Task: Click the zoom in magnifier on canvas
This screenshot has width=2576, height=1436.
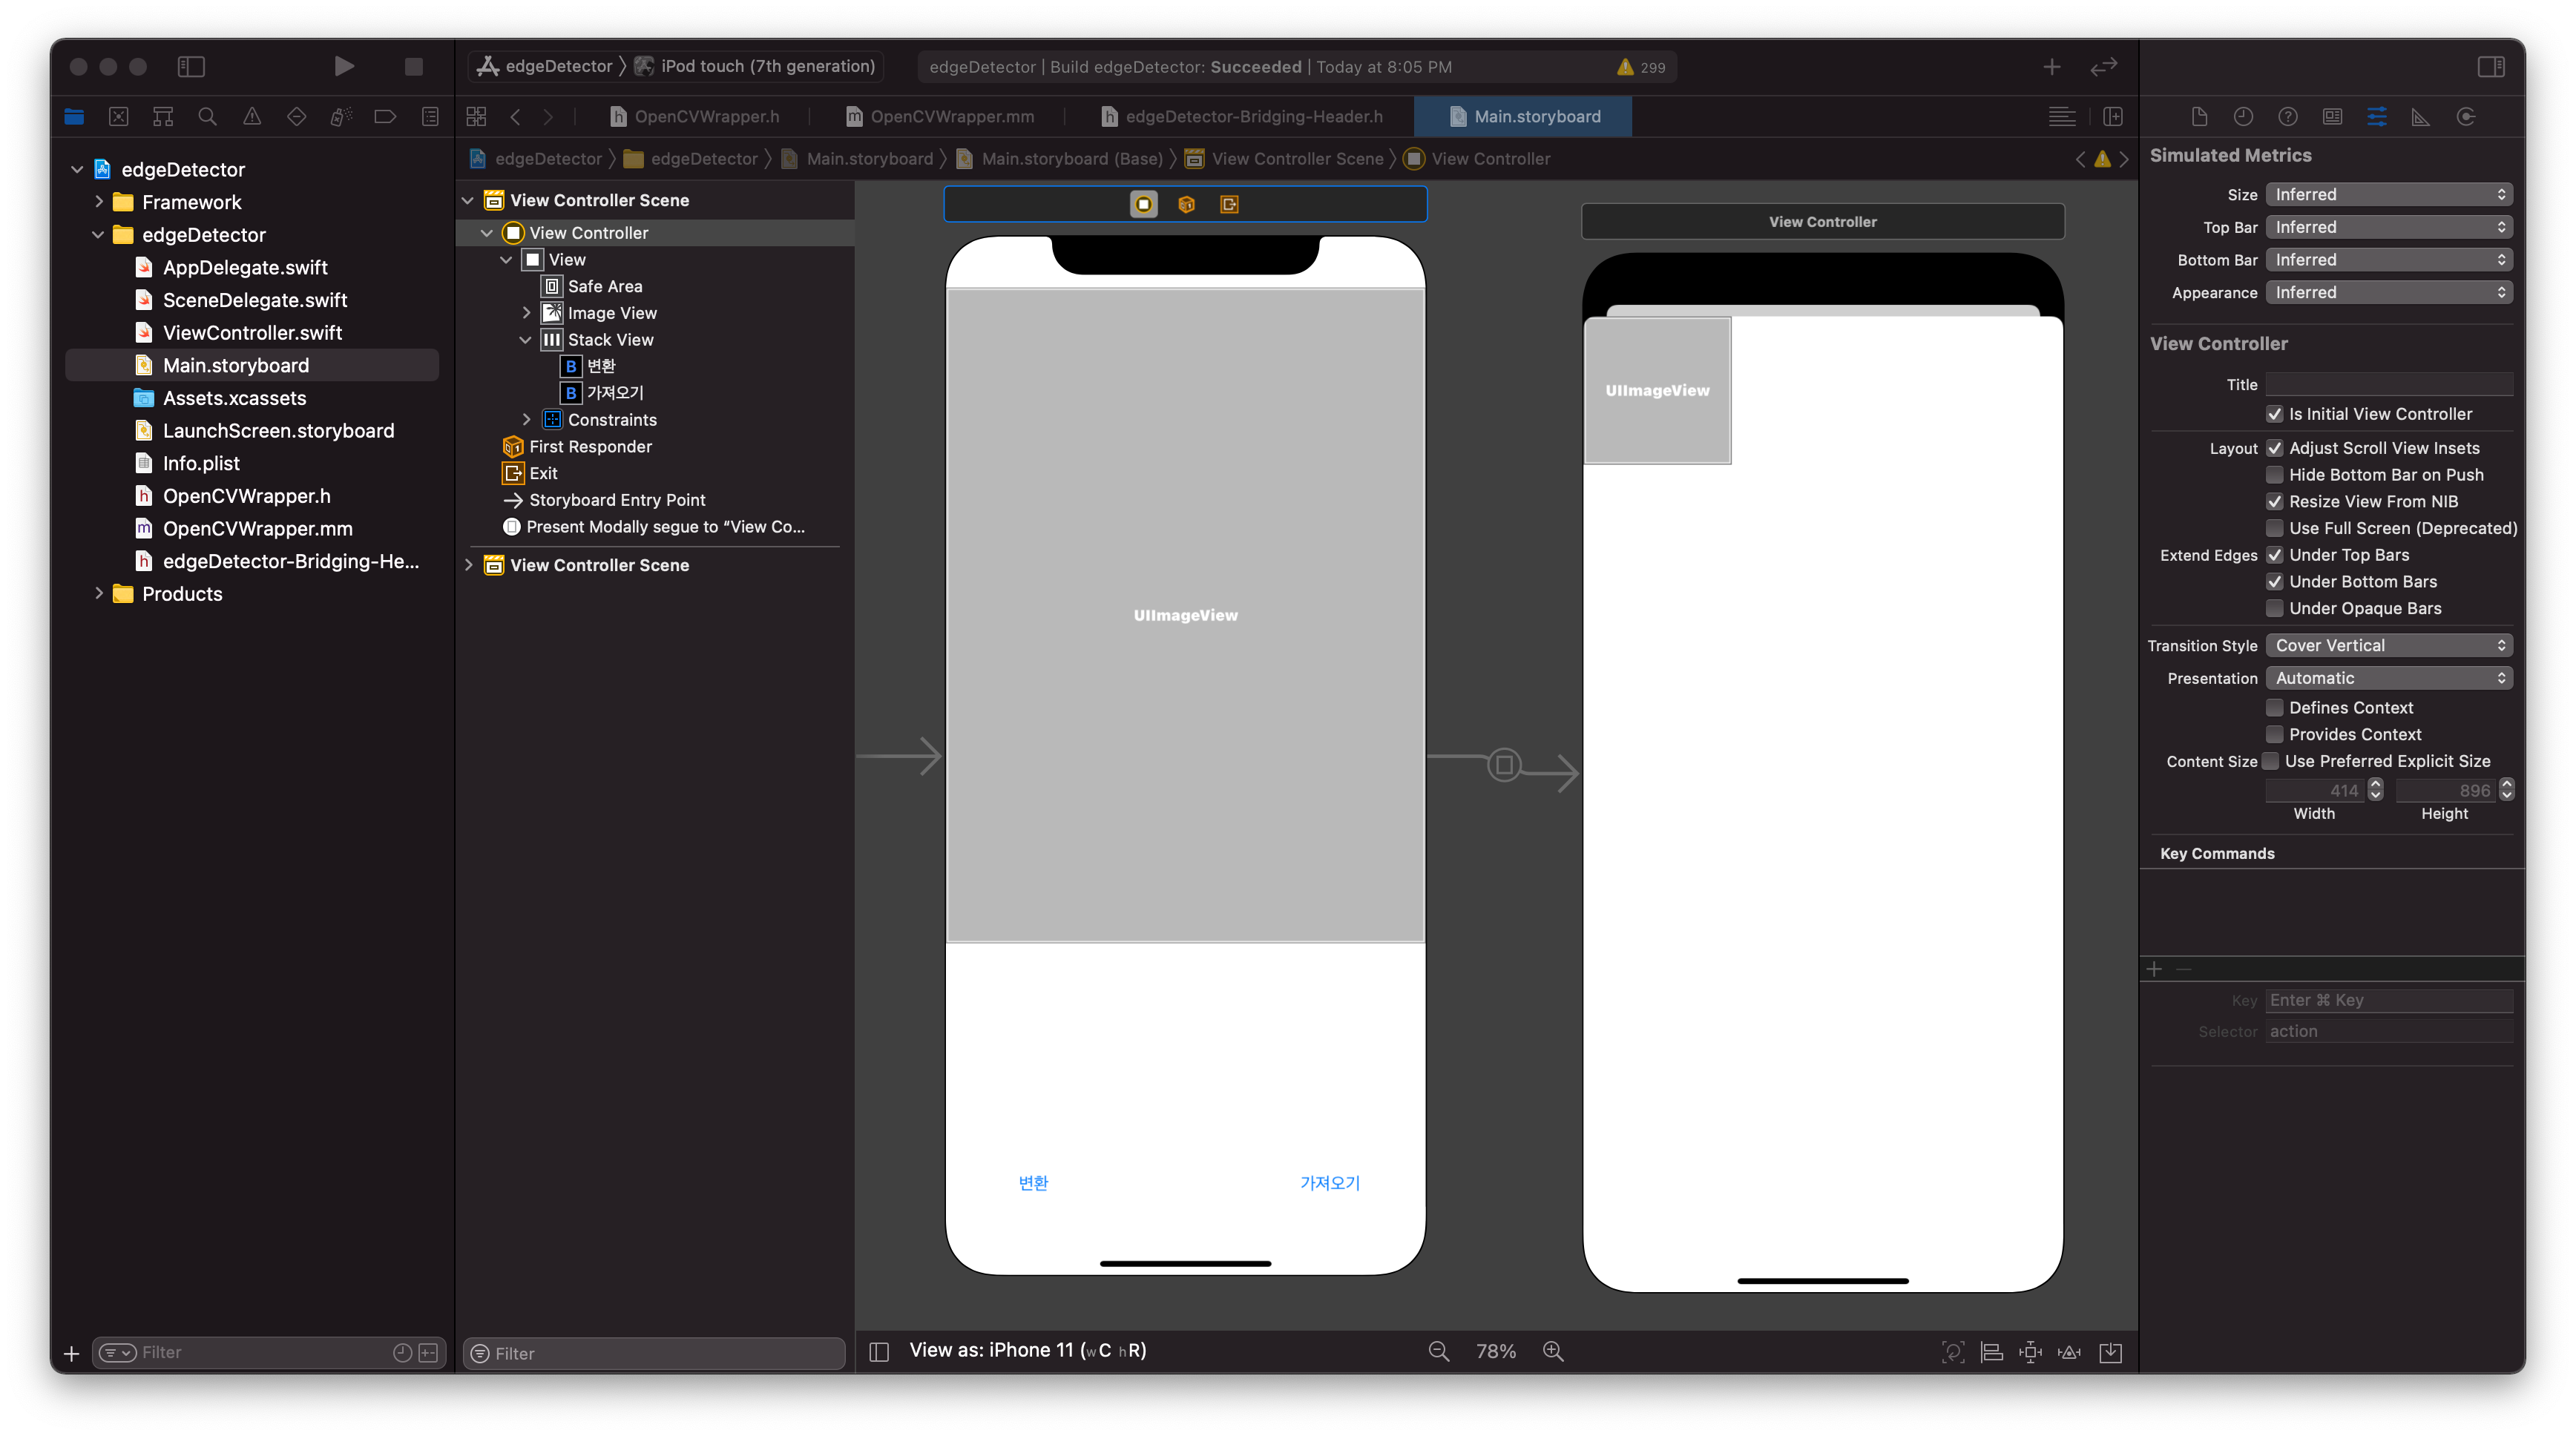Action: 1553,1351
